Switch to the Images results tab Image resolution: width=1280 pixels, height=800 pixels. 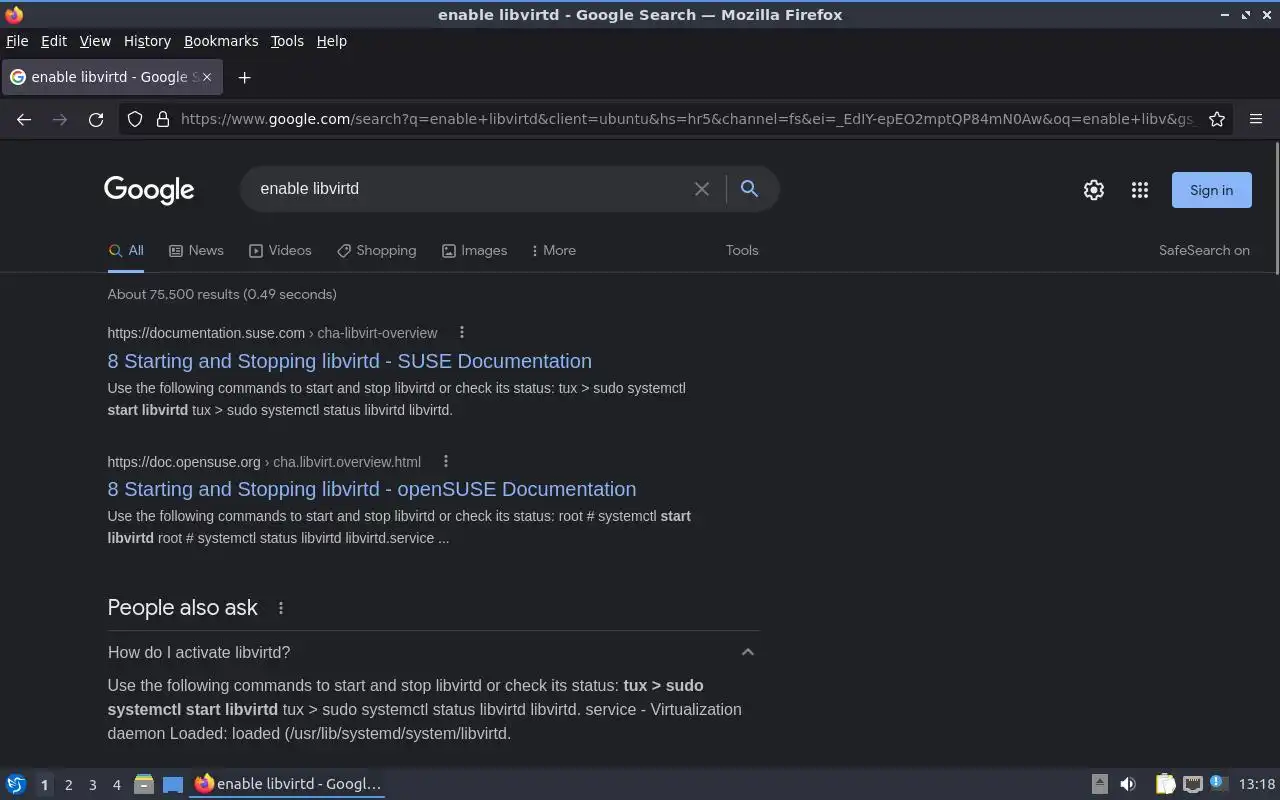474,251
